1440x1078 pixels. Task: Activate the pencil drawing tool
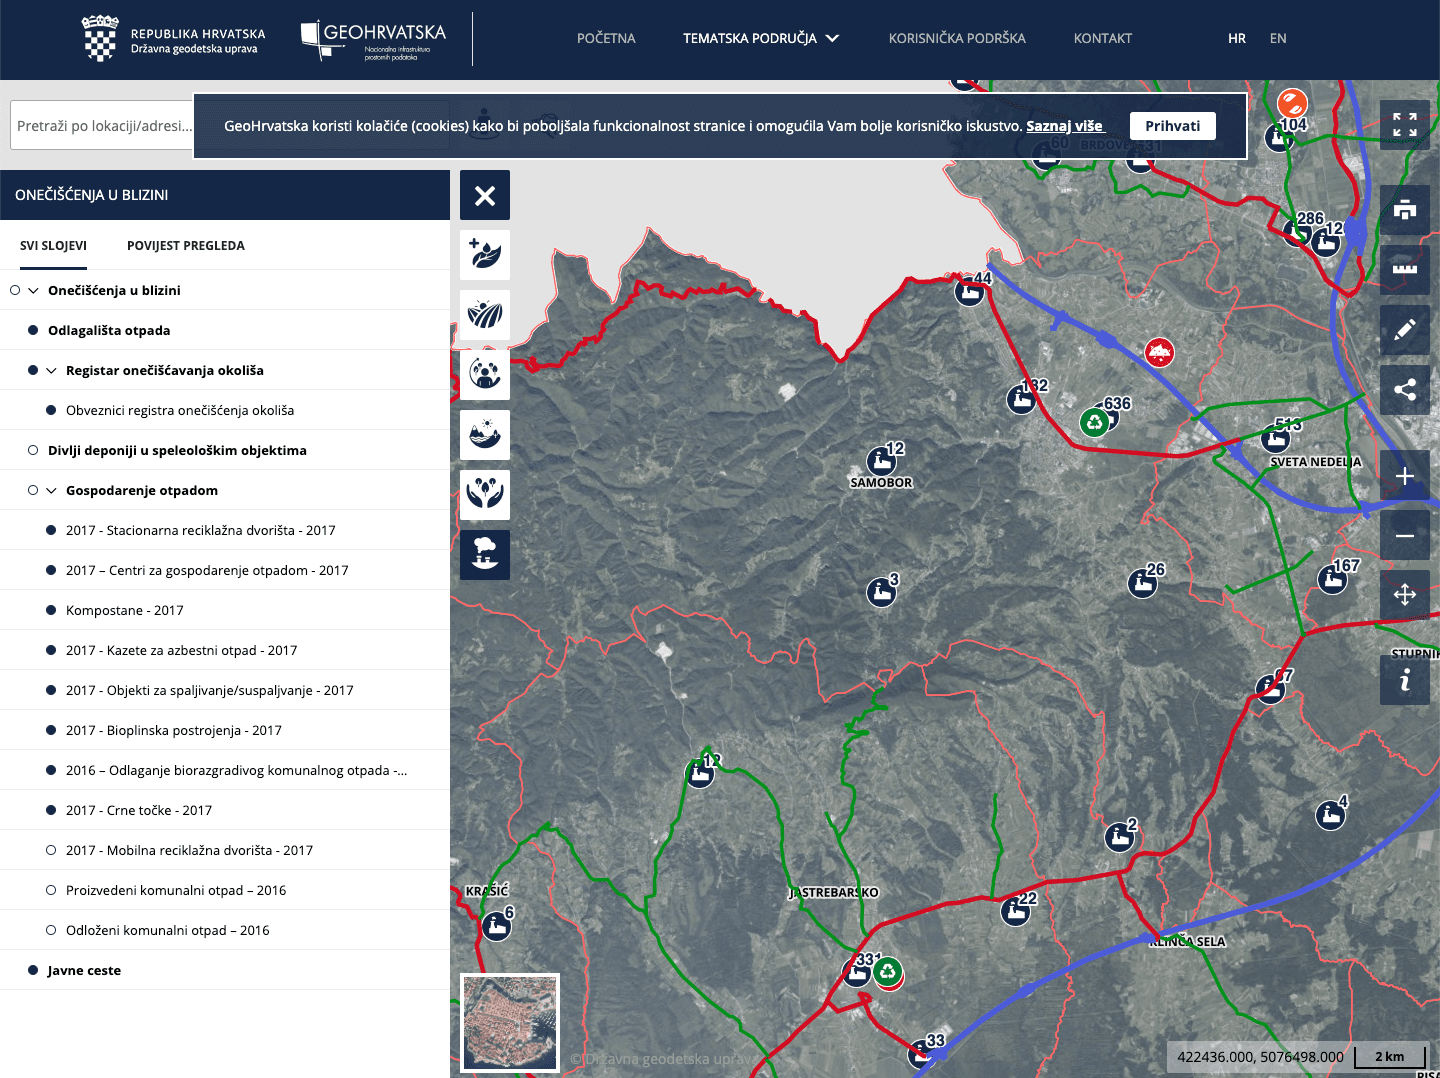(x=1405, y=330)
